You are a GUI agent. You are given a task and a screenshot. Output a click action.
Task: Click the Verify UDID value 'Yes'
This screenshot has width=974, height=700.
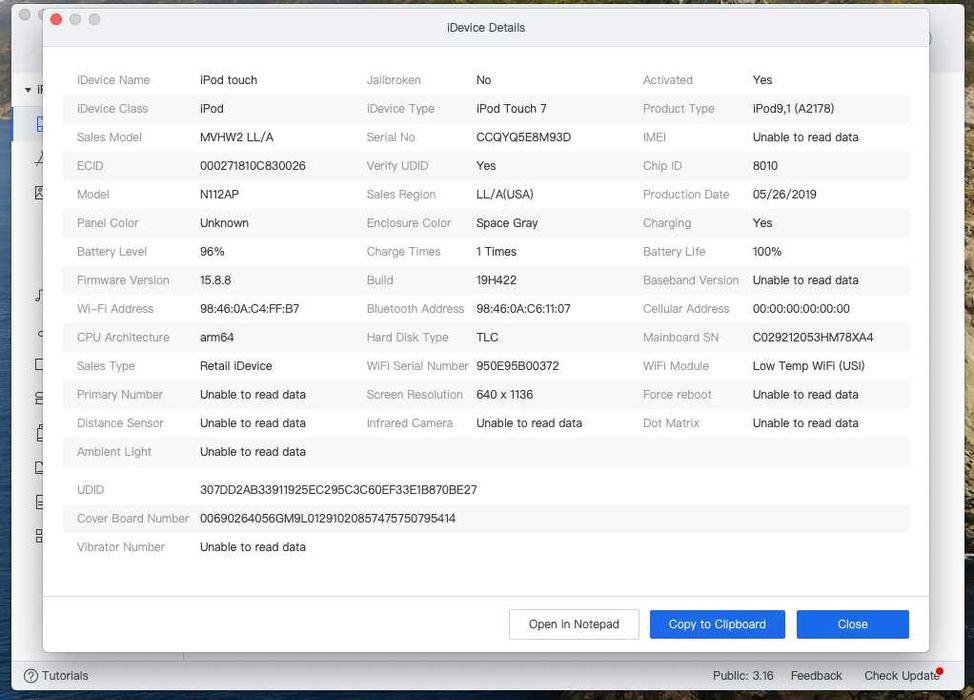tap(486, 166)
